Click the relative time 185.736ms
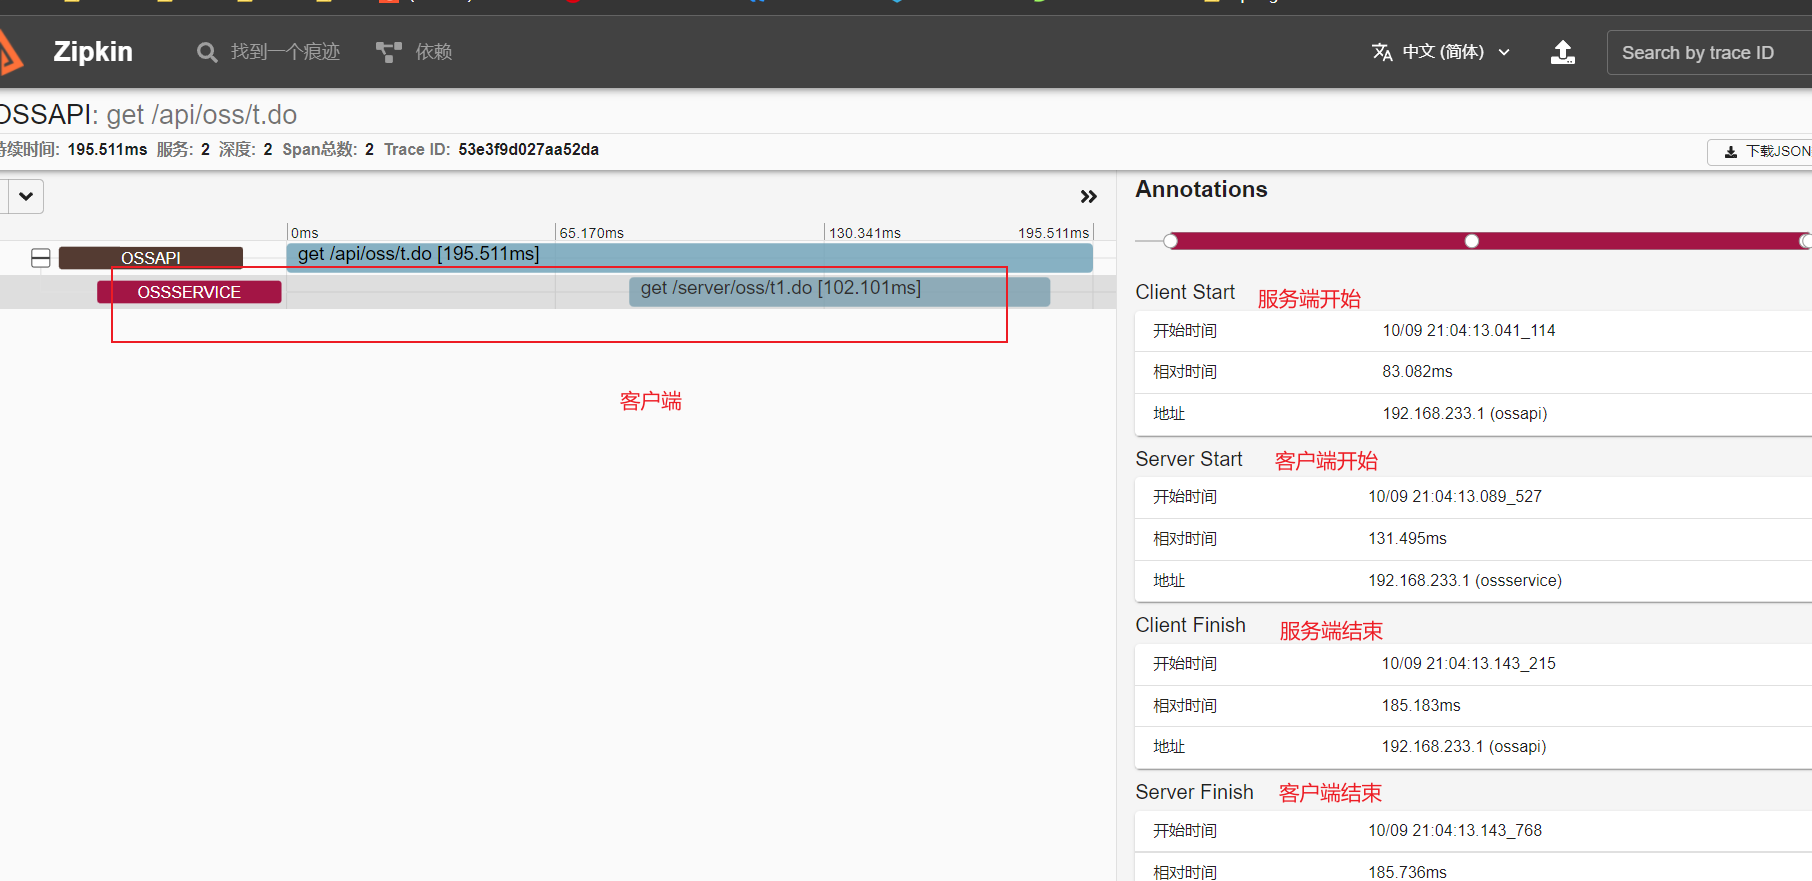The width and height of the screenshot is (1812, 881). coord(1407,872)
